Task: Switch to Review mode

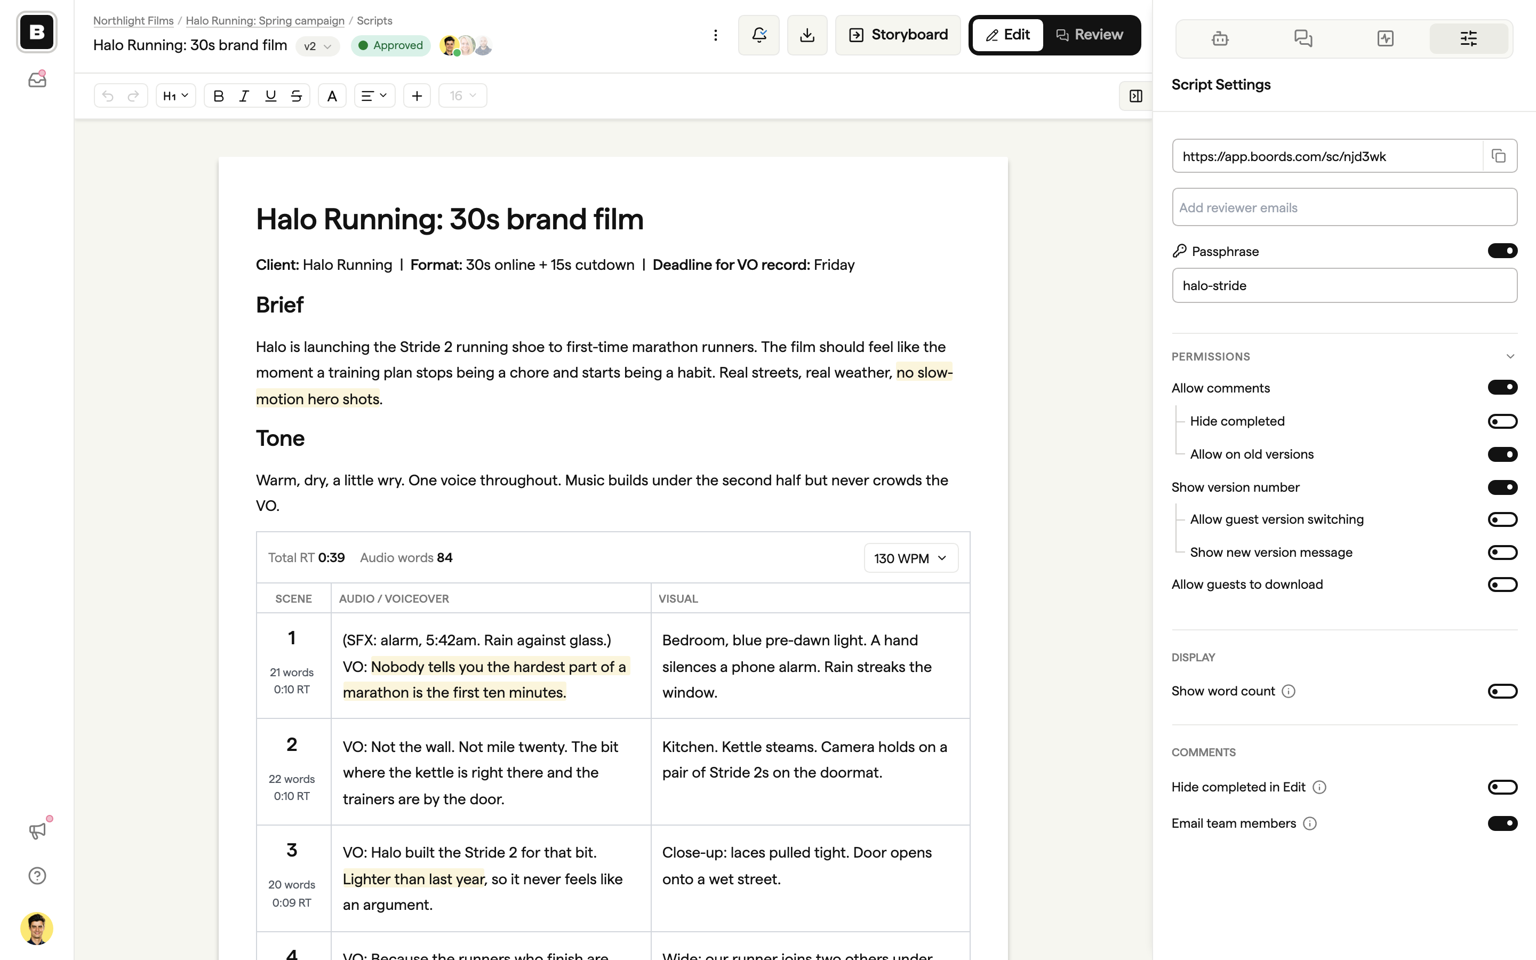Action: pyautogui.click(x=1090, y=35)
